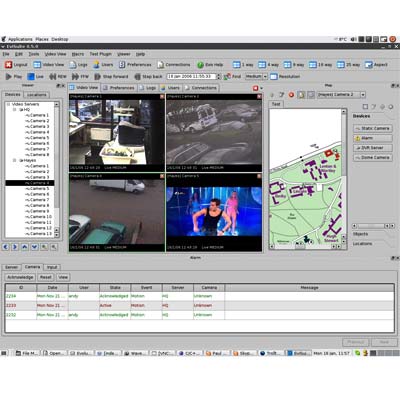Click the red Logout icon in toolbar
This screenshot has width=400, height=400.
(x=8, y=65)
